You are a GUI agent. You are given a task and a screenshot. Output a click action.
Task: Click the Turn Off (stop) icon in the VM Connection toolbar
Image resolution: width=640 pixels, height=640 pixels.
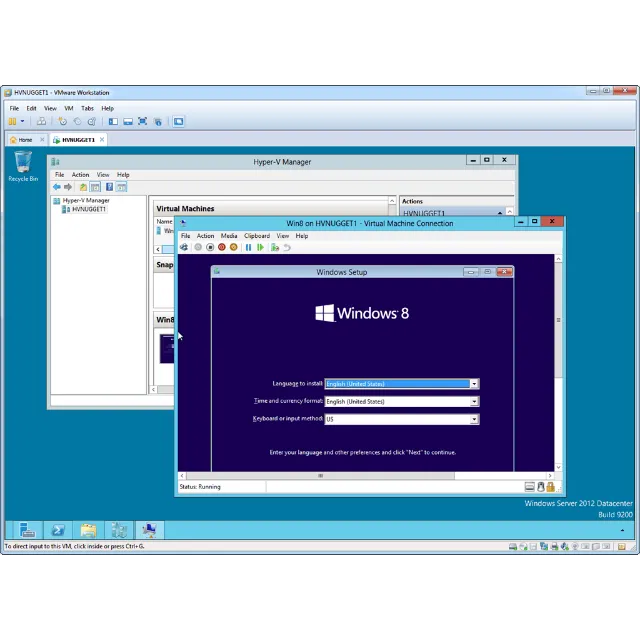210,247
